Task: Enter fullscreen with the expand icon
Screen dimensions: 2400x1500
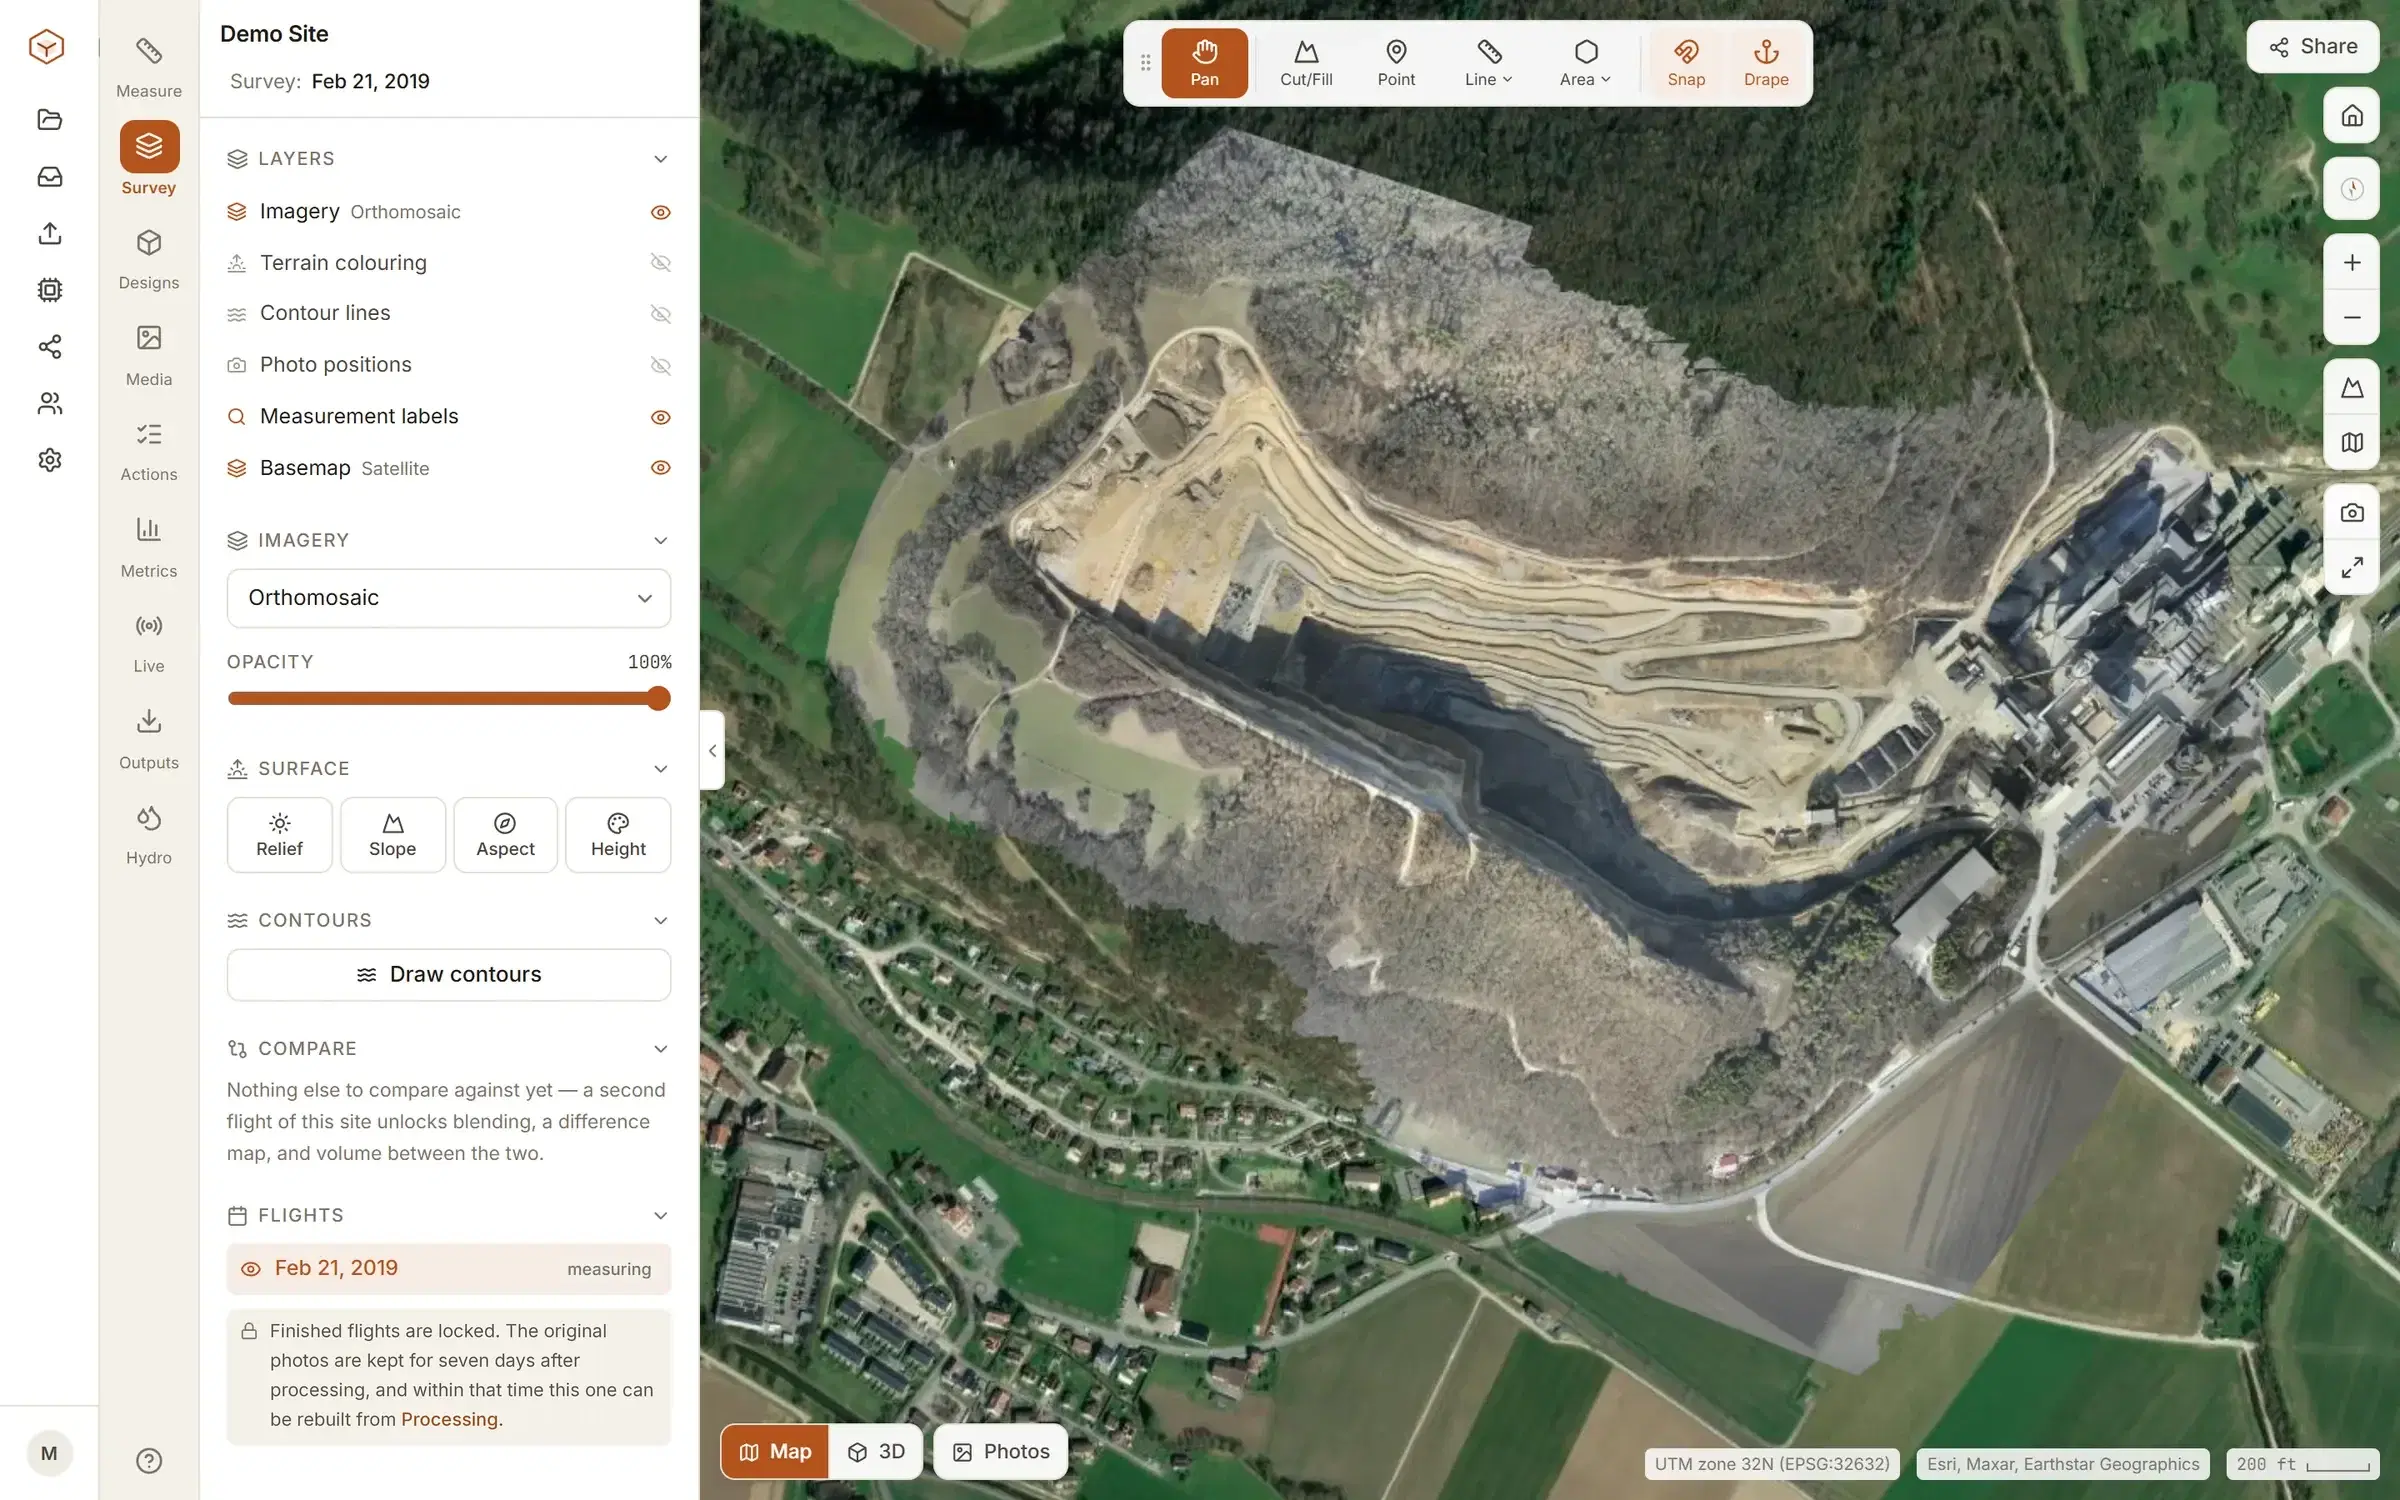Action: click(2351, 567)
